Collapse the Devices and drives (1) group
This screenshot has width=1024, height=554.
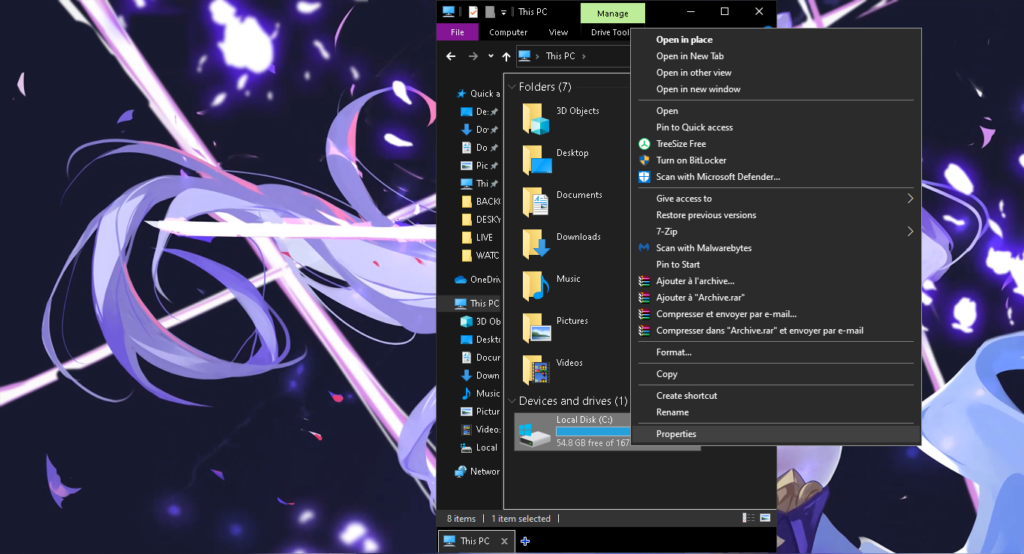tap(512, 401)
